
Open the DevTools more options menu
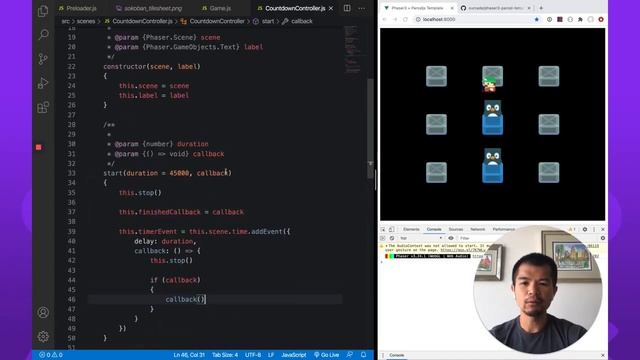[x=594, y=229]
